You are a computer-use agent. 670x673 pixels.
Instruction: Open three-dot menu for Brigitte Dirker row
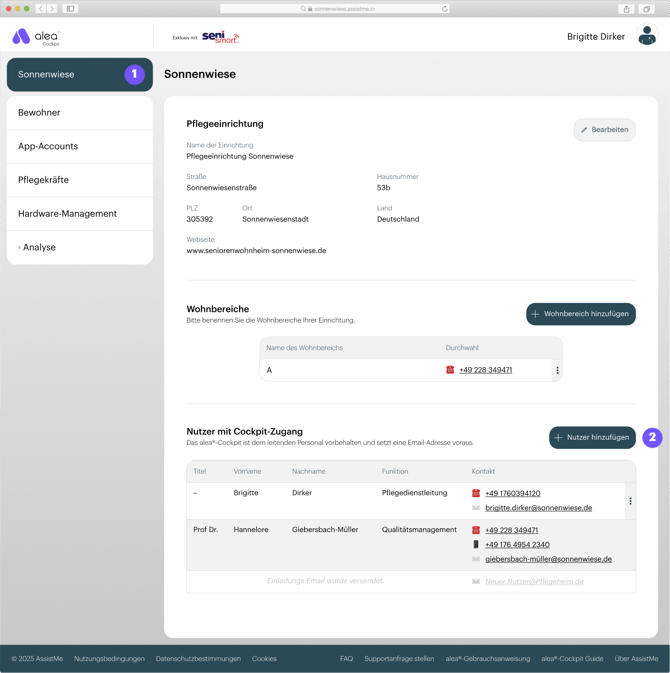[630, 501]
